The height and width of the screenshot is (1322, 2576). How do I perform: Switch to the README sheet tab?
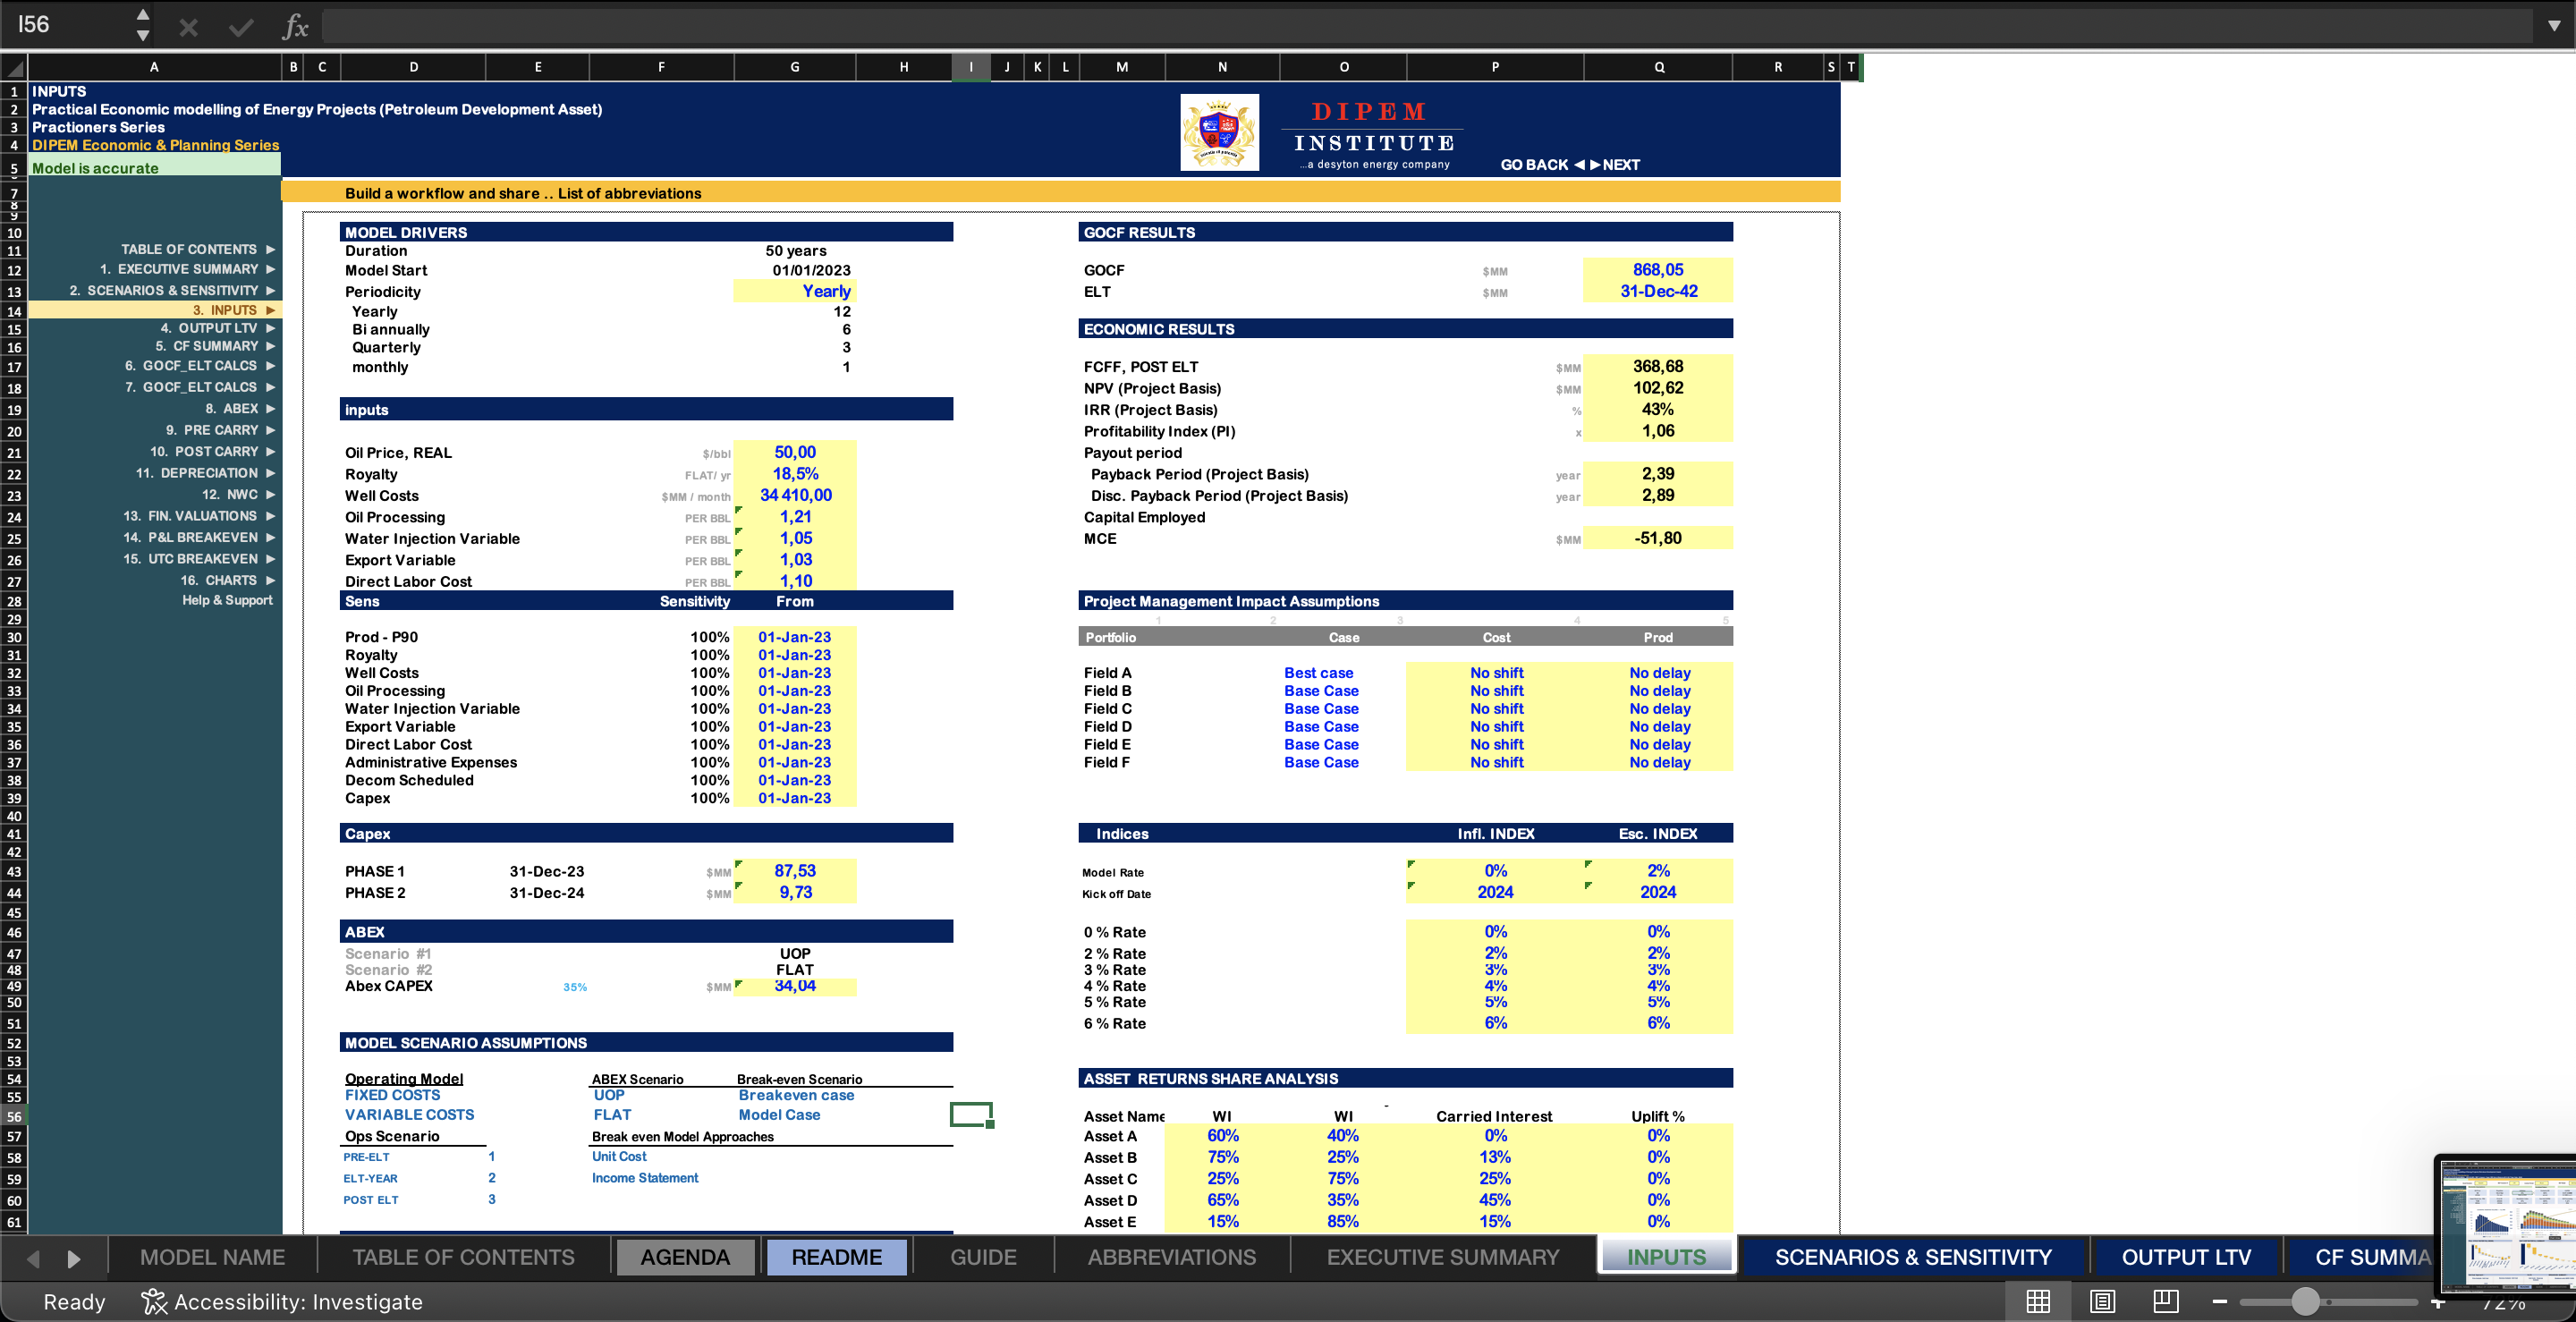click(x=837, y=1257)
